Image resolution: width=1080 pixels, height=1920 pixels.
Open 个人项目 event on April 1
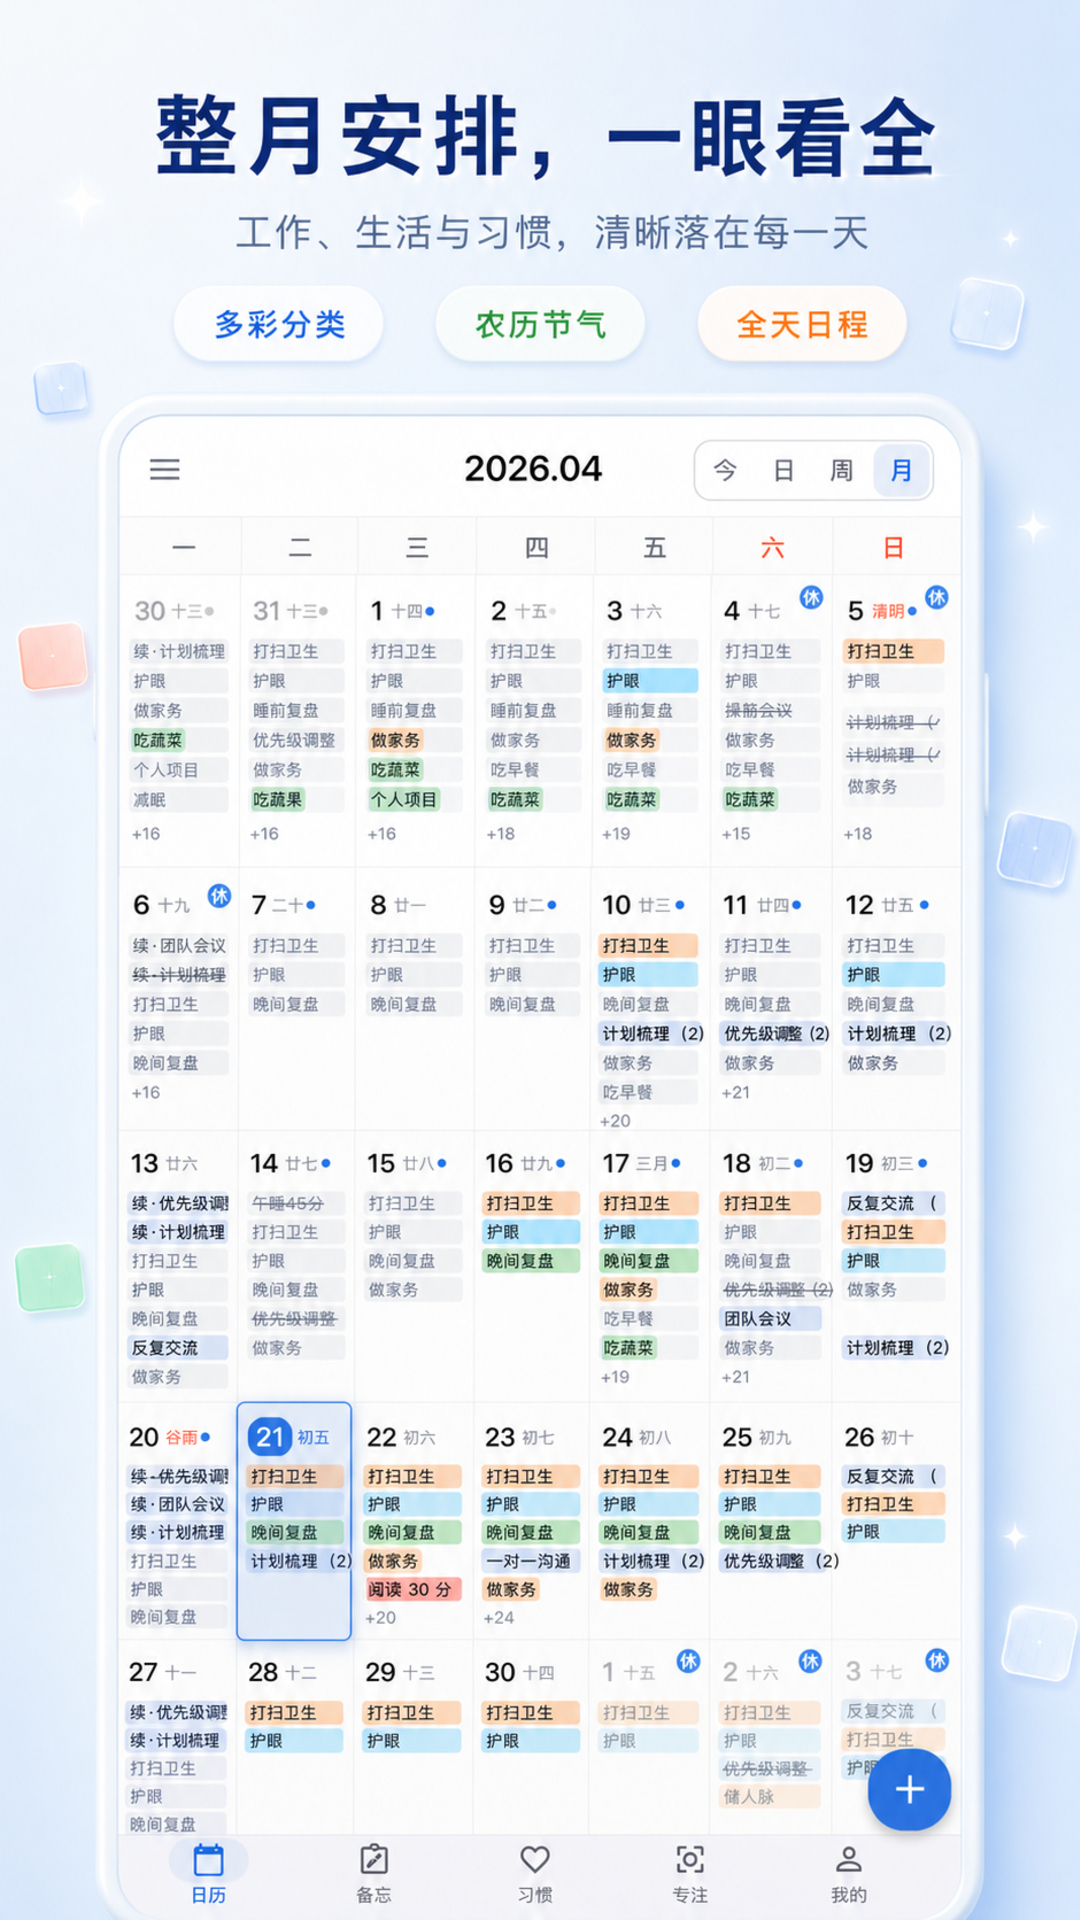pyautogui.click(x=404, y=800)
